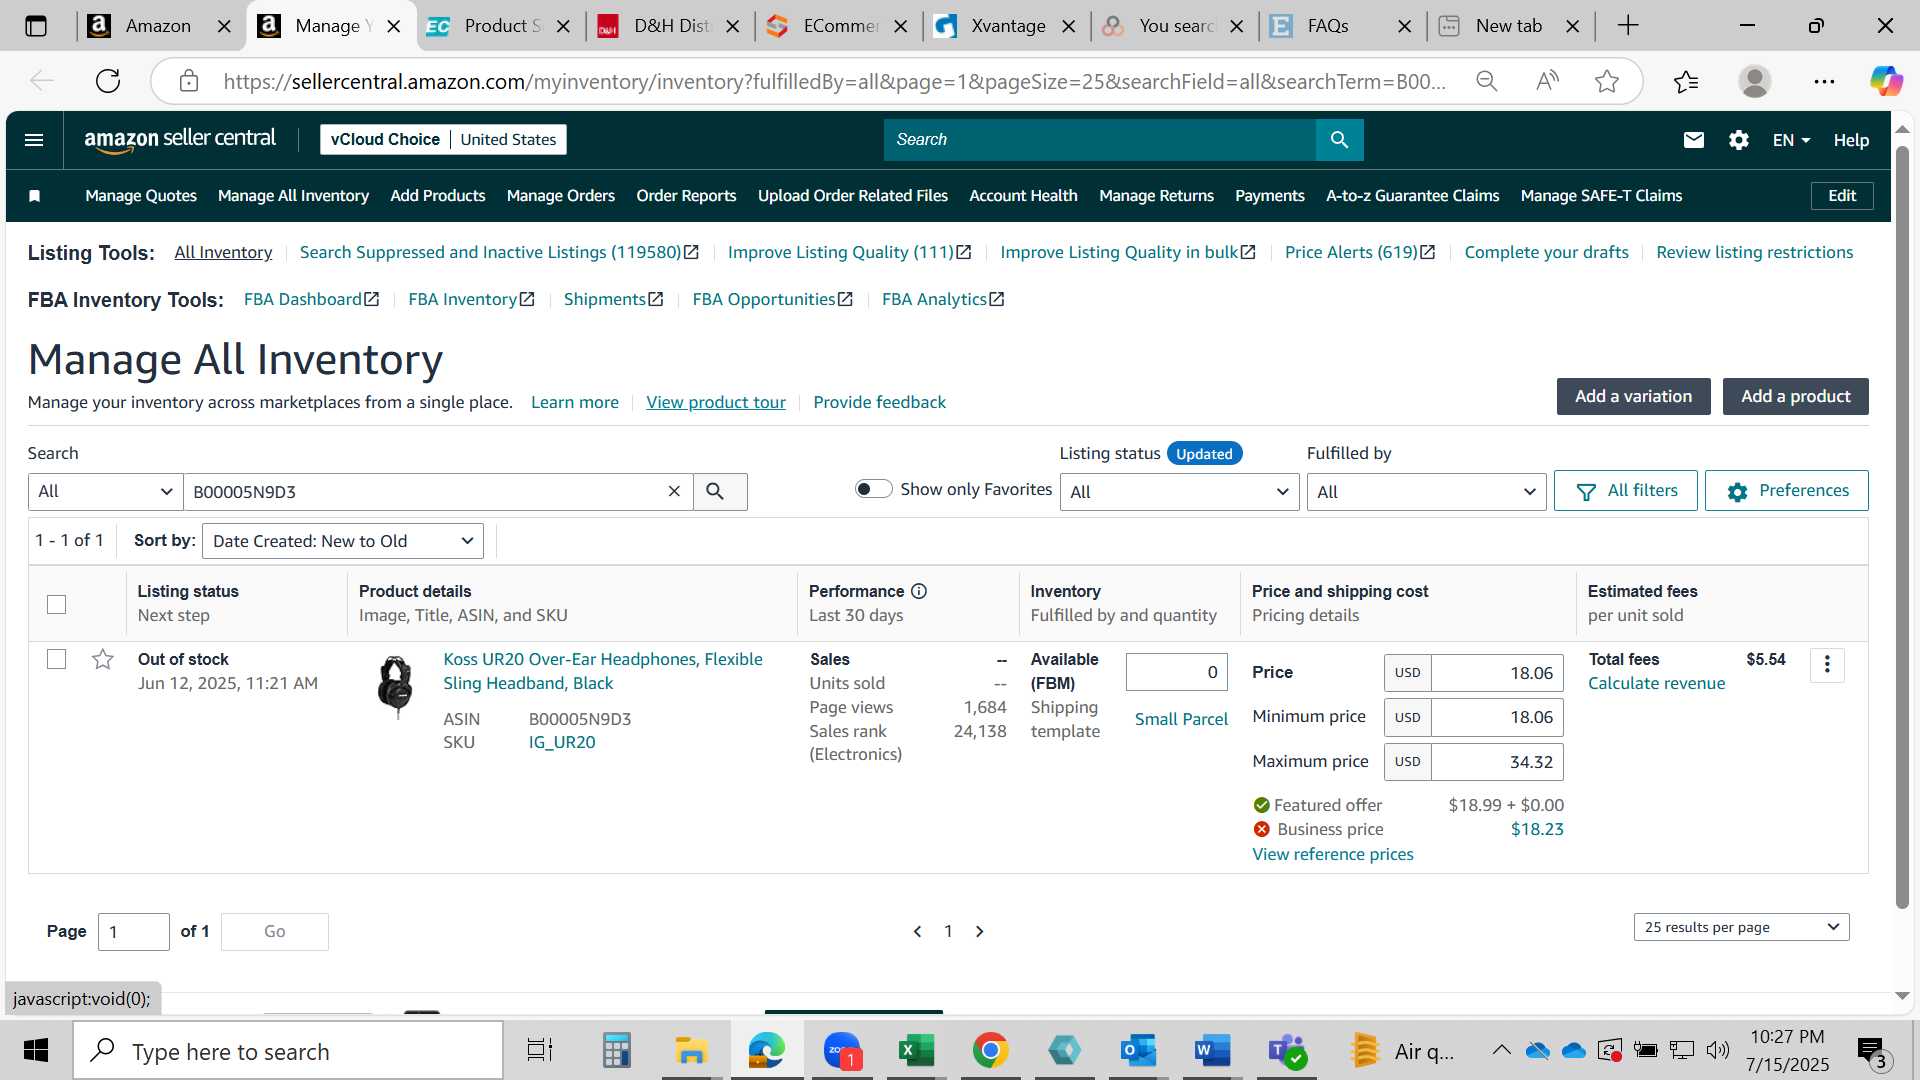
Task: Check the Koss UR20 row checkbox
Action: (x=57, y=659)
